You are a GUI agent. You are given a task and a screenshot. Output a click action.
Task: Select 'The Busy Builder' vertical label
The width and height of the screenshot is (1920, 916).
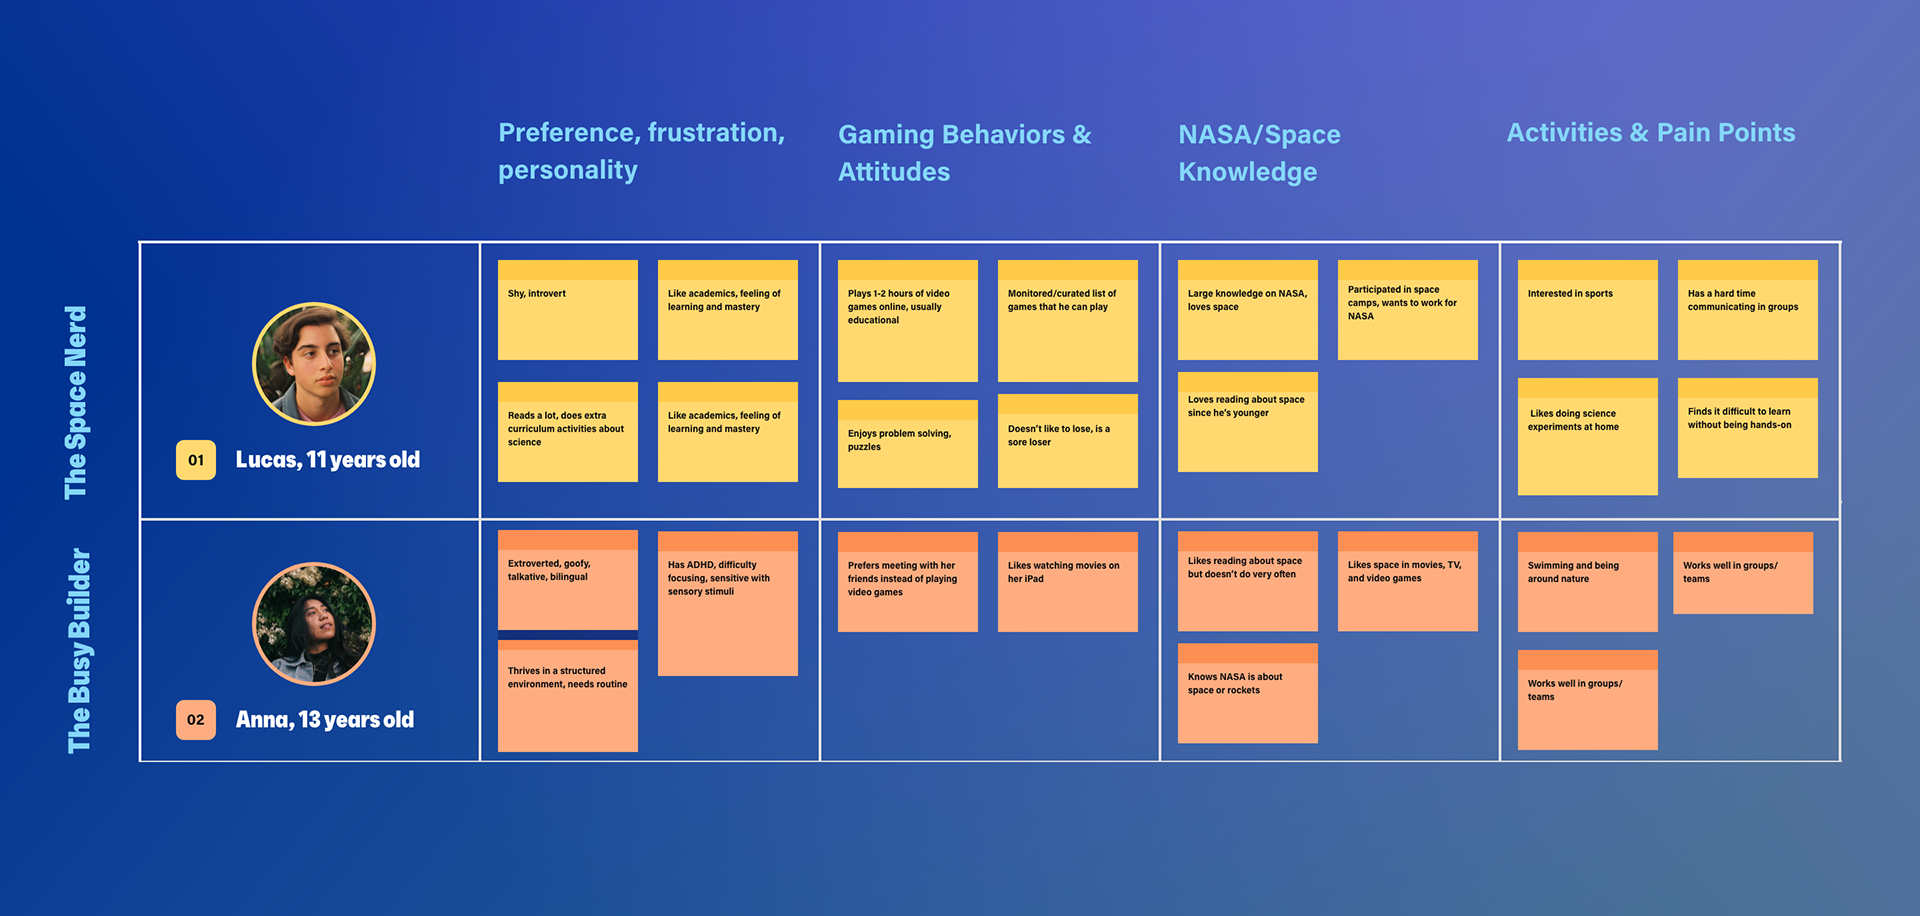pyautogui.click(x=78, y=650)
